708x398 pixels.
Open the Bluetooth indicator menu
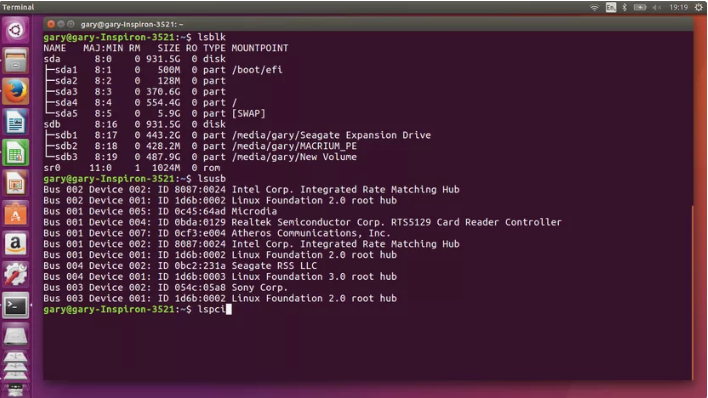[624, 7]
